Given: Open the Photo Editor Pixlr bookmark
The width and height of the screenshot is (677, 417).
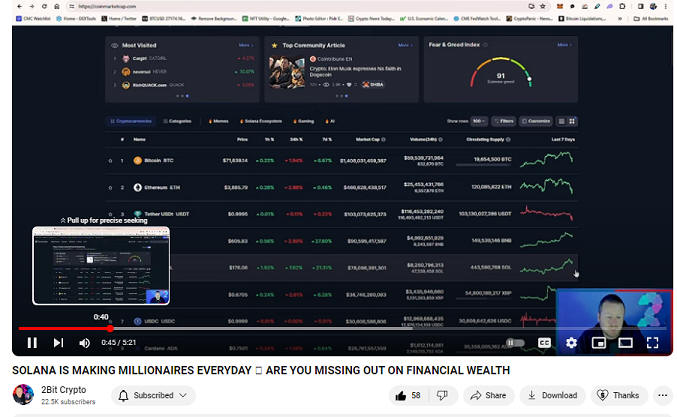Looking at the screenshot, I should tap(319, 19).
